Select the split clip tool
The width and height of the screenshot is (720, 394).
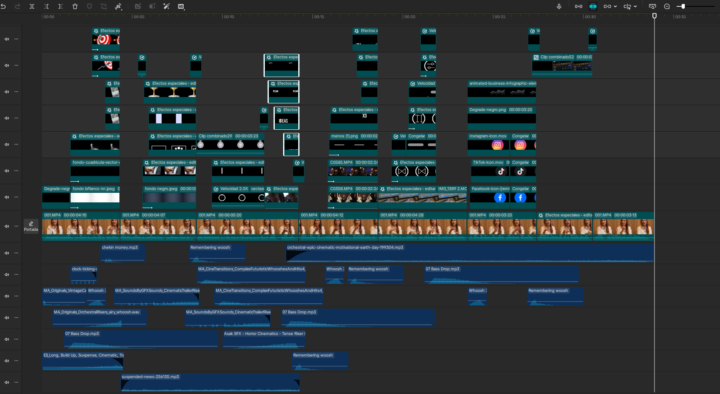32,6
